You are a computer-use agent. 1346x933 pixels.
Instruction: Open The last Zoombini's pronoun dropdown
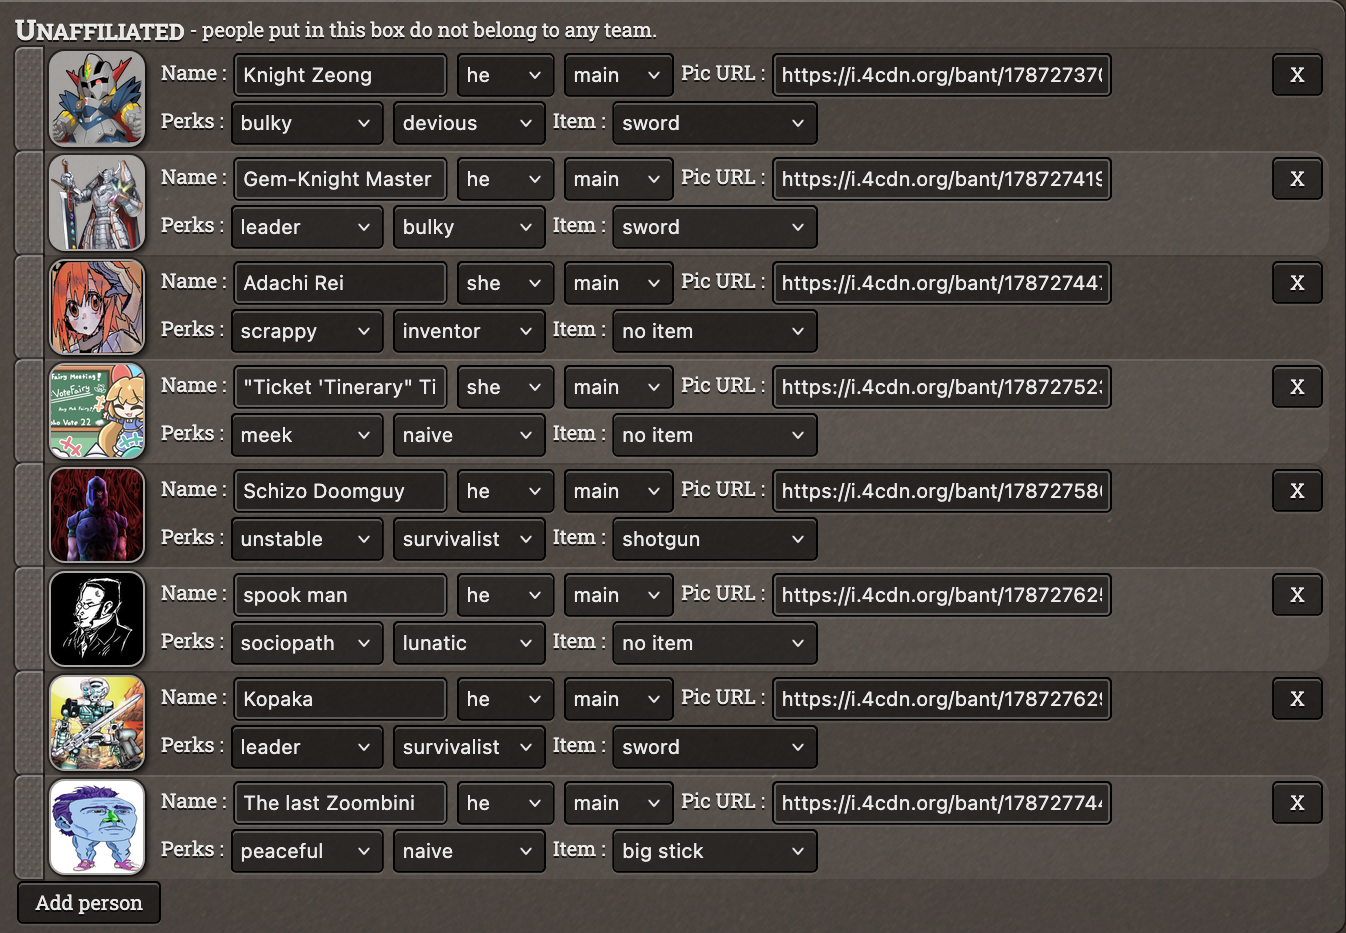(505, 803)
